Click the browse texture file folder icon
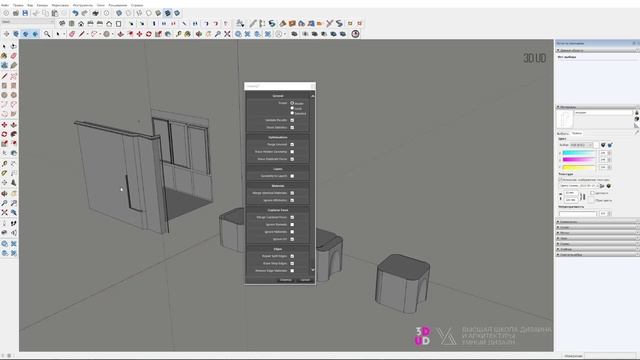The image size is (640, 360). [x=602, y=186]
